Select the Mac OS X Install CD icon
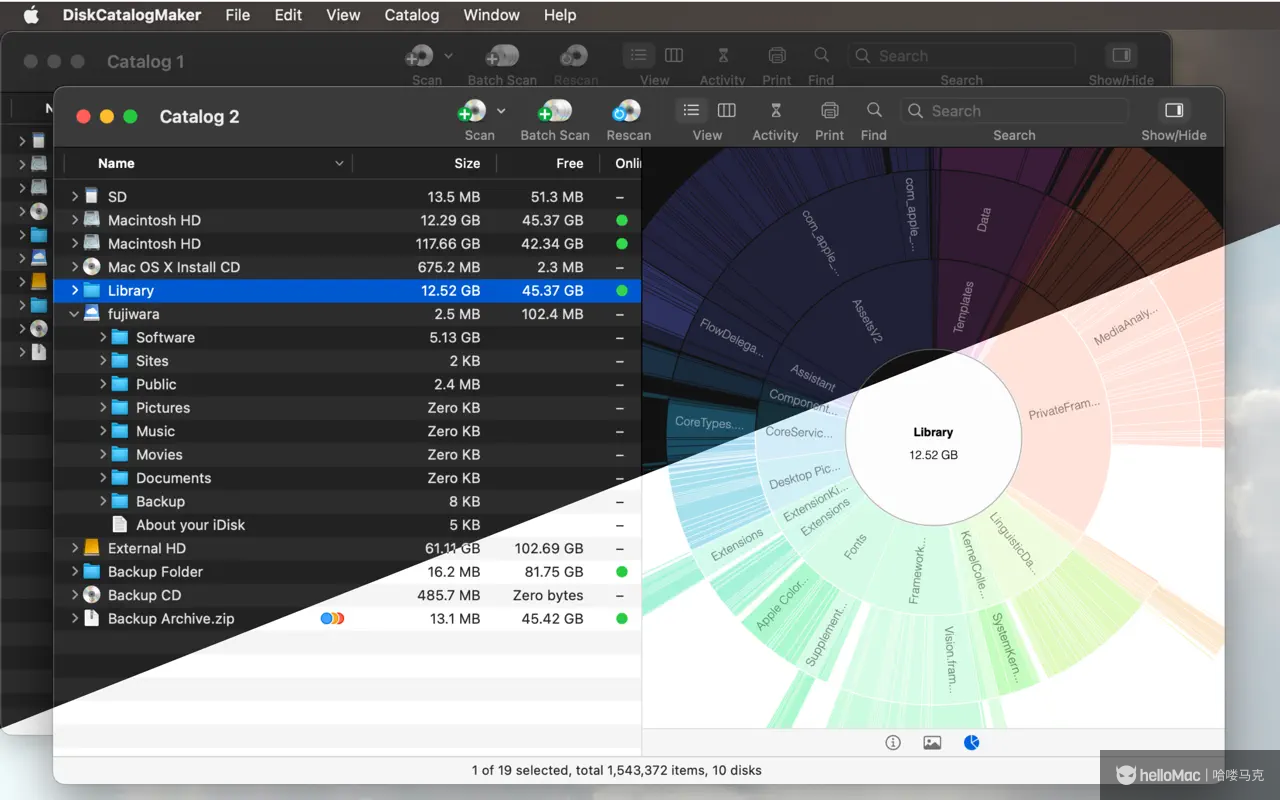This screenshot has width=1280, height=800. [92, 267]
